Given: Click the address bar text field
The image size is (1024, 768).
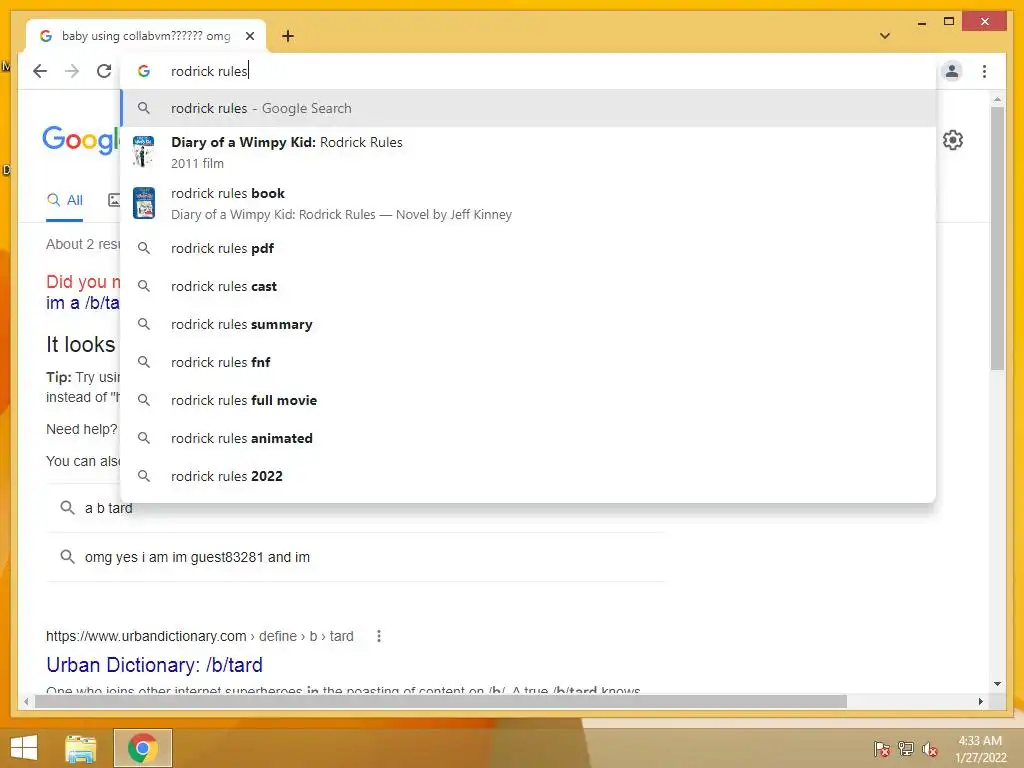Looking at the screenshot, I should (x=528, y=71).
